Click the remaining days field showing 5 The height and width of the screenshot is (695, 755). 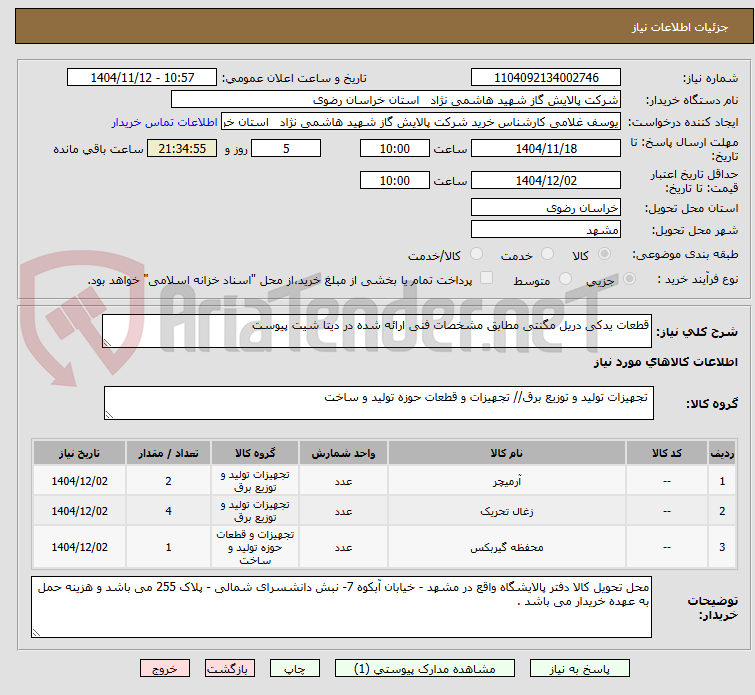(x=286, y=148)
